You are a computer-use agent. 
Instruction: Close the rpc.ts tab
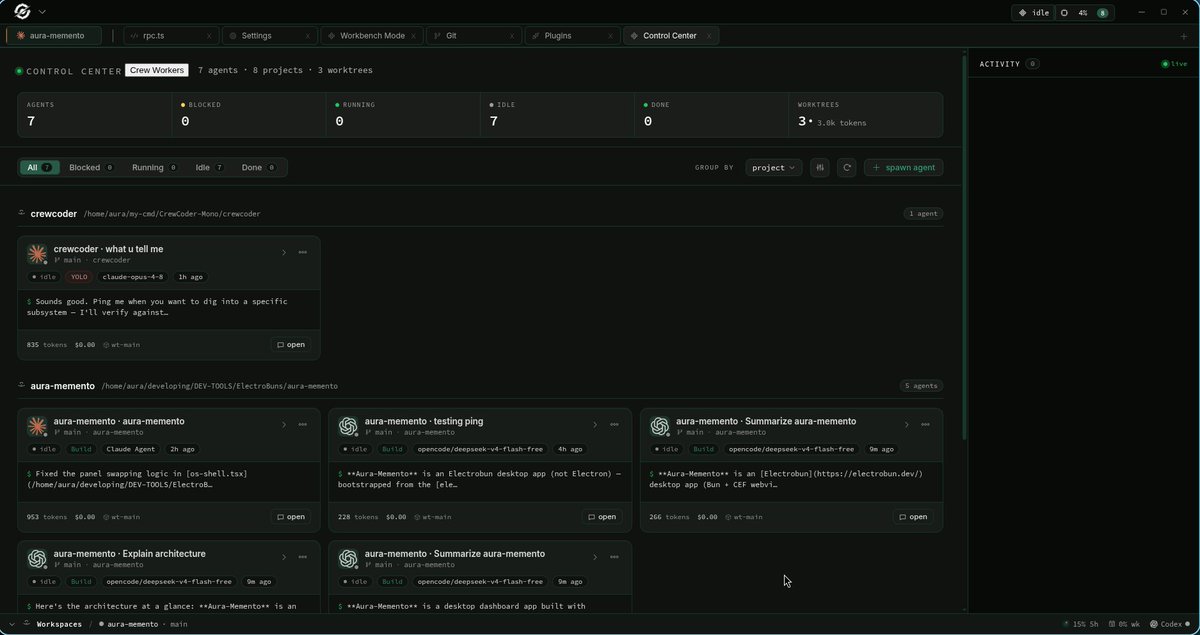click(209, 35)
